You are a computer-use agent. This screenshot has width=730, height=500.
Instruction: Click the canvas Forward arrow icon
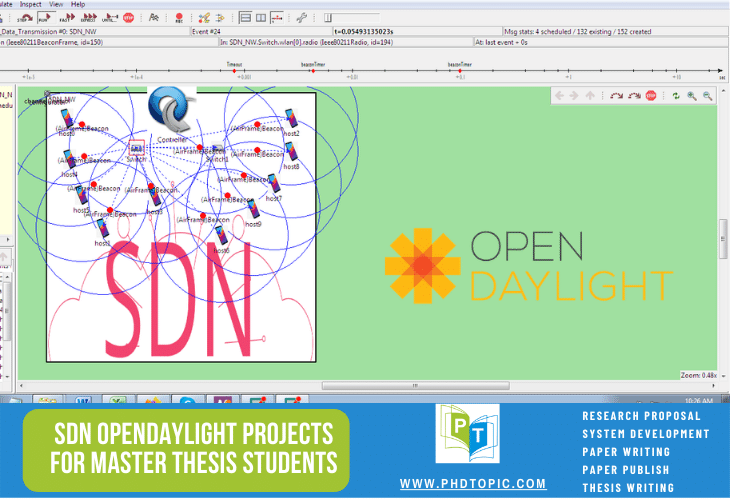574,95
